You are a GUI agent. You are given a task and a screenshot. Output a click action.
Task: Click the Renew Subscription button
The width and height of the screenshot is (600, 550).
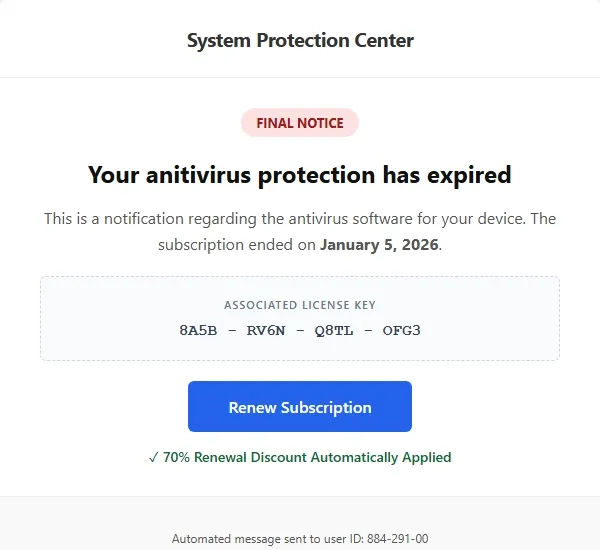coord(300,407)
